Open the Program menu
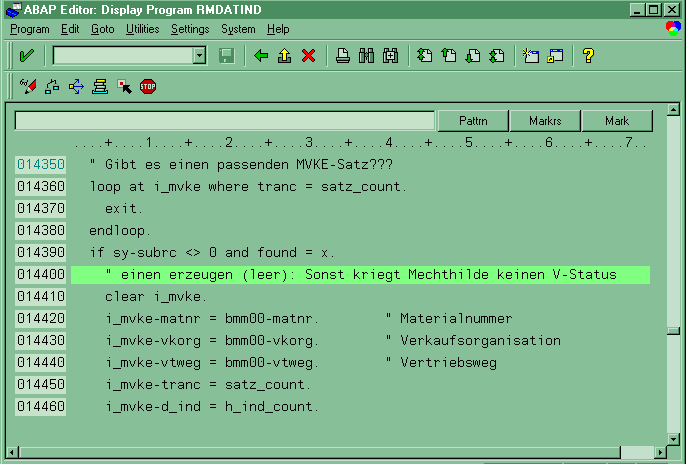This screenshot has width=686, height=464. [29, 30]
